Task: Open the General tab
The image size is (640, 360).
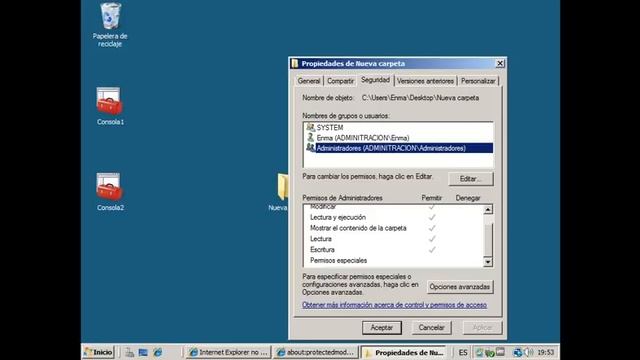Action: point(309,81)
